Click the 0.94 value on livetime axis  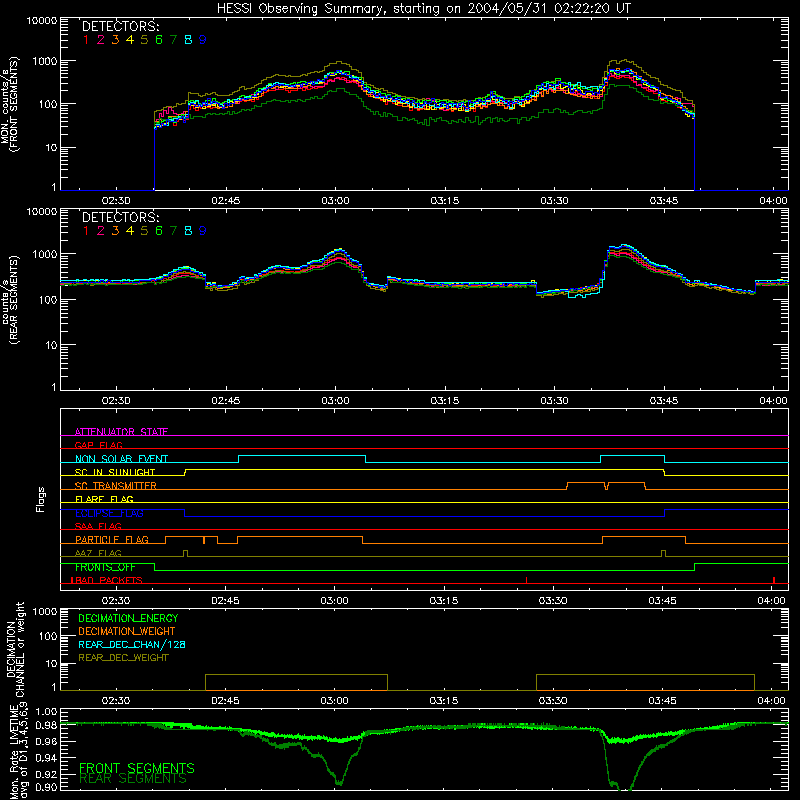click(x=46, y=758)
